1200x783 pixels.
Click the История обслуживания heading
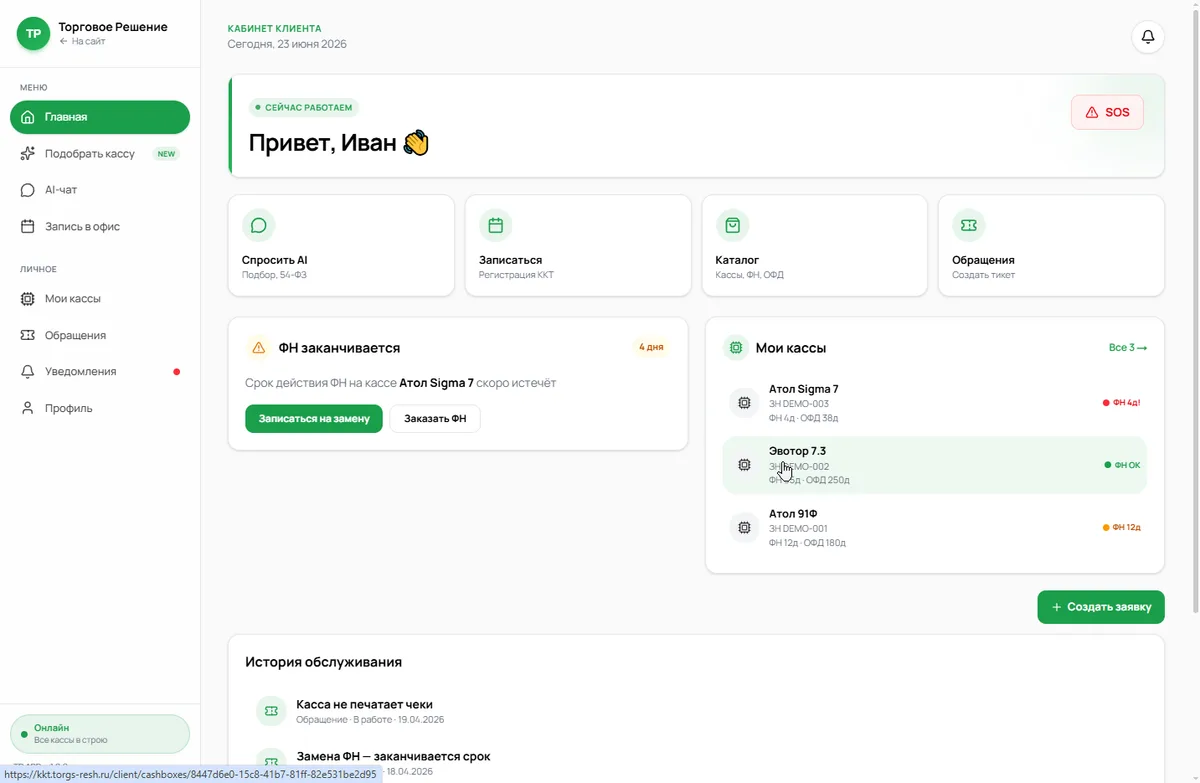[324, 662]
